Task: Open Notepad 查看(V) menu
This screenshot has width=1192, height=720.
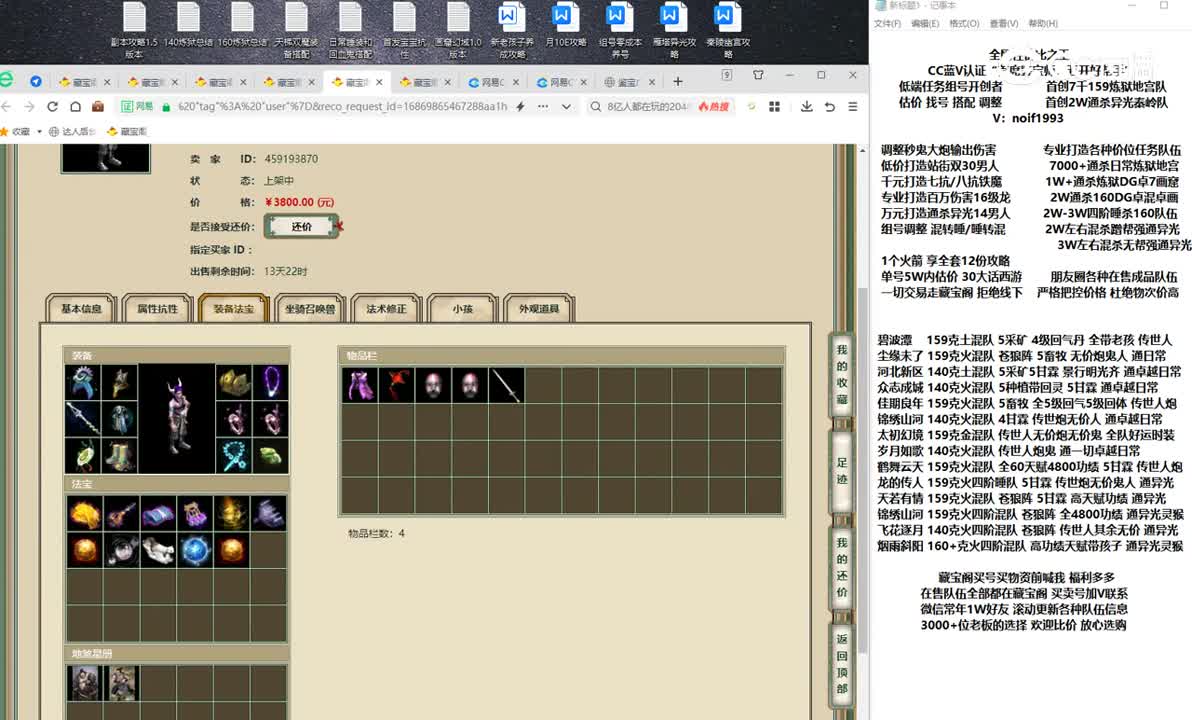Action: click(1003, 24)
